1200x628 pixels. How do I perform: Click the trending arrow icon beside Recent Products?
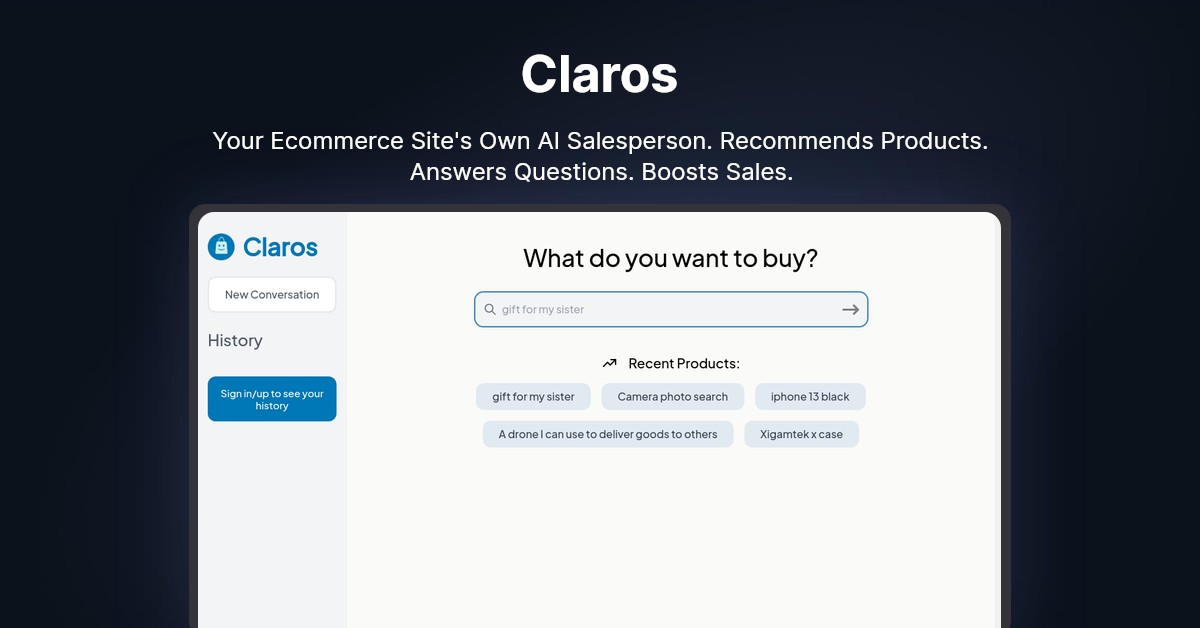point(610,363)
